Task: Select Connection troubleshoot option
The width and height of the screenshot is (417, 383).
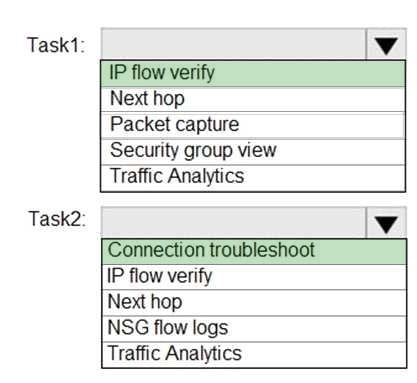Action: (x=254, y=251)
